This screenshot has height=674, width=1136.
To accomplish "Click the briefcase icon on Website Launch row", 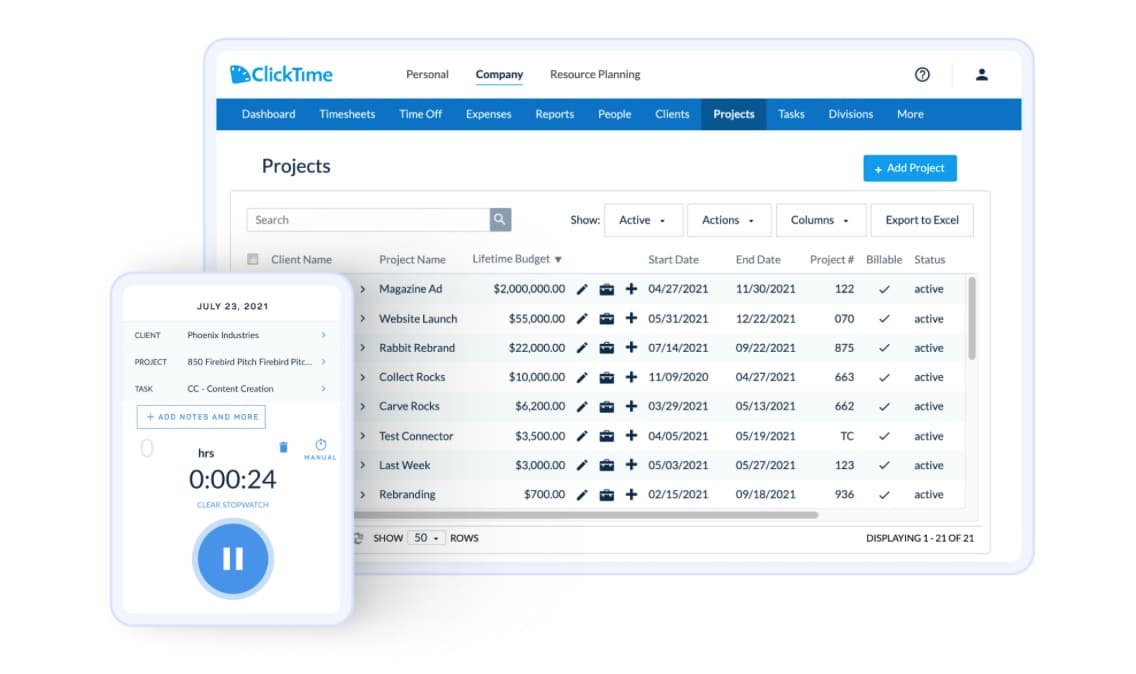I will [608, 318].
